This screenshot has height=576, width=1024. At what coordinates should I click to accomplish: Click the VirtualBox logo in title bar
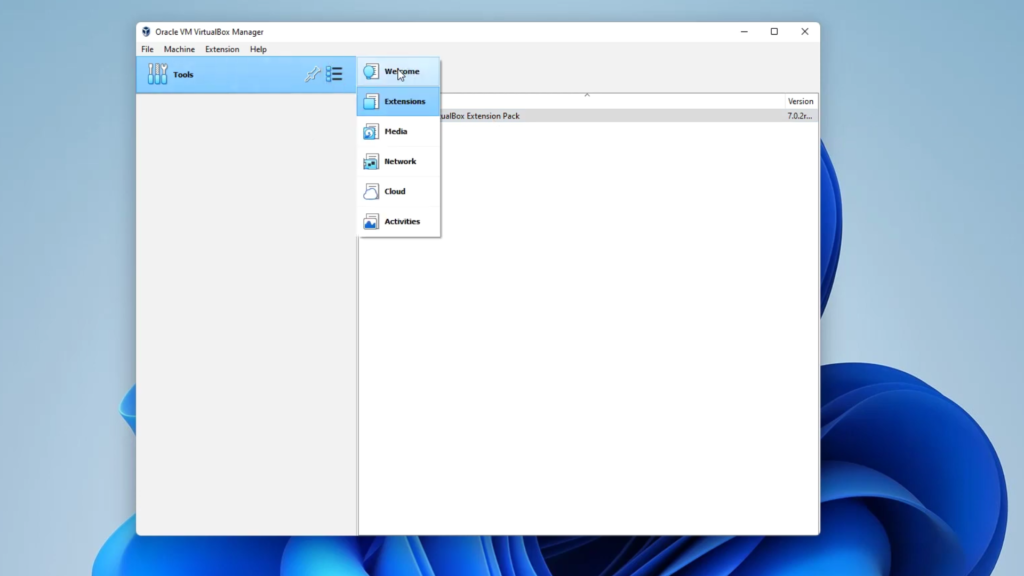(146, 31)
